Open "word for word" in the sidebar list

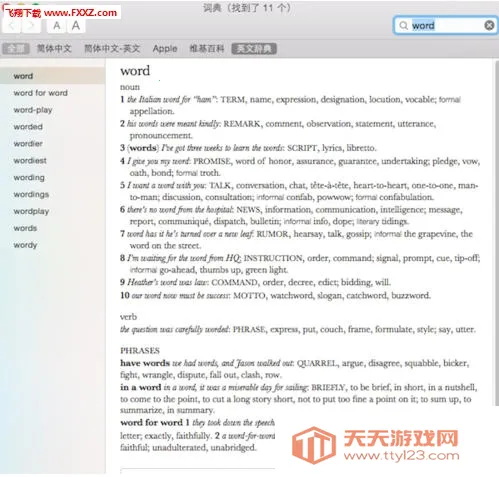click(53, 93)
